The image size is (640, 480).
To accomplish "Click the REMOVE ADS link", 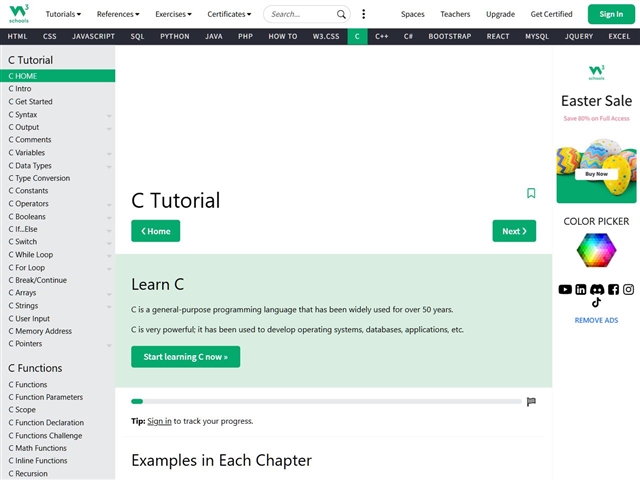I will (596, 320).
